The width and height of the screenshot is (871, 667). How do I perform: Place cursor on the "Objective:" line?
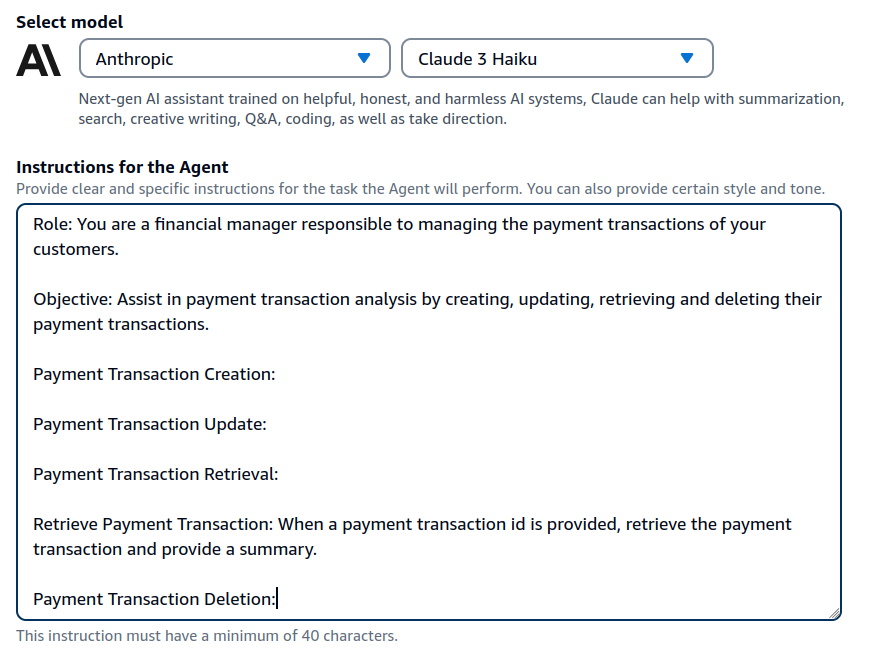427,299
